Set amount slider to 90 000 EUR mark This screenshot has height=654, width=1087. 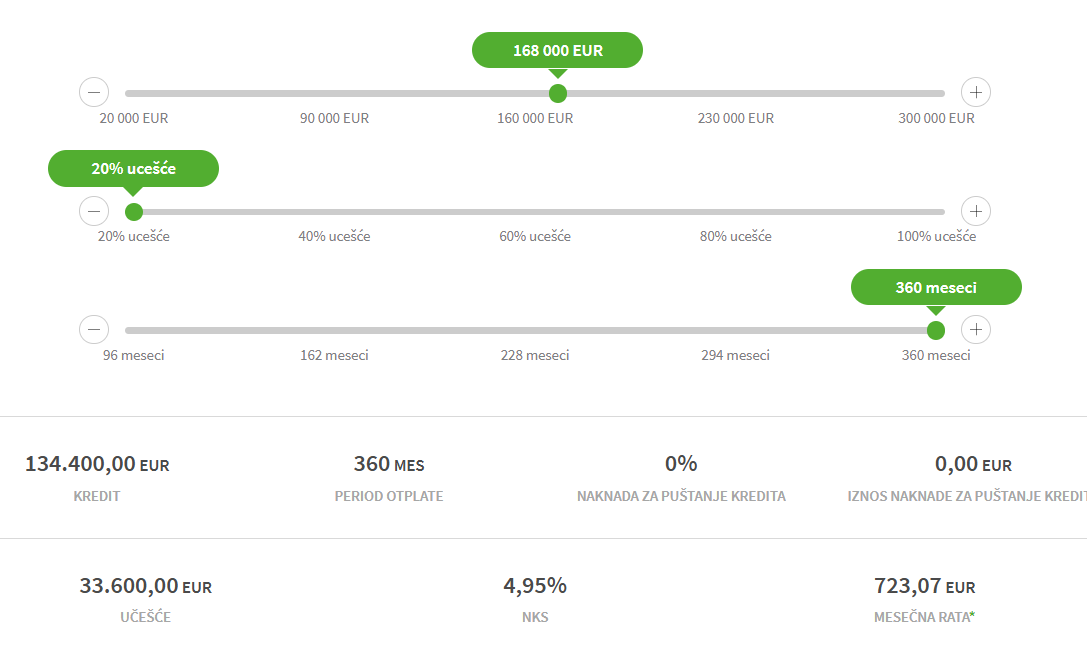[335, 93]
